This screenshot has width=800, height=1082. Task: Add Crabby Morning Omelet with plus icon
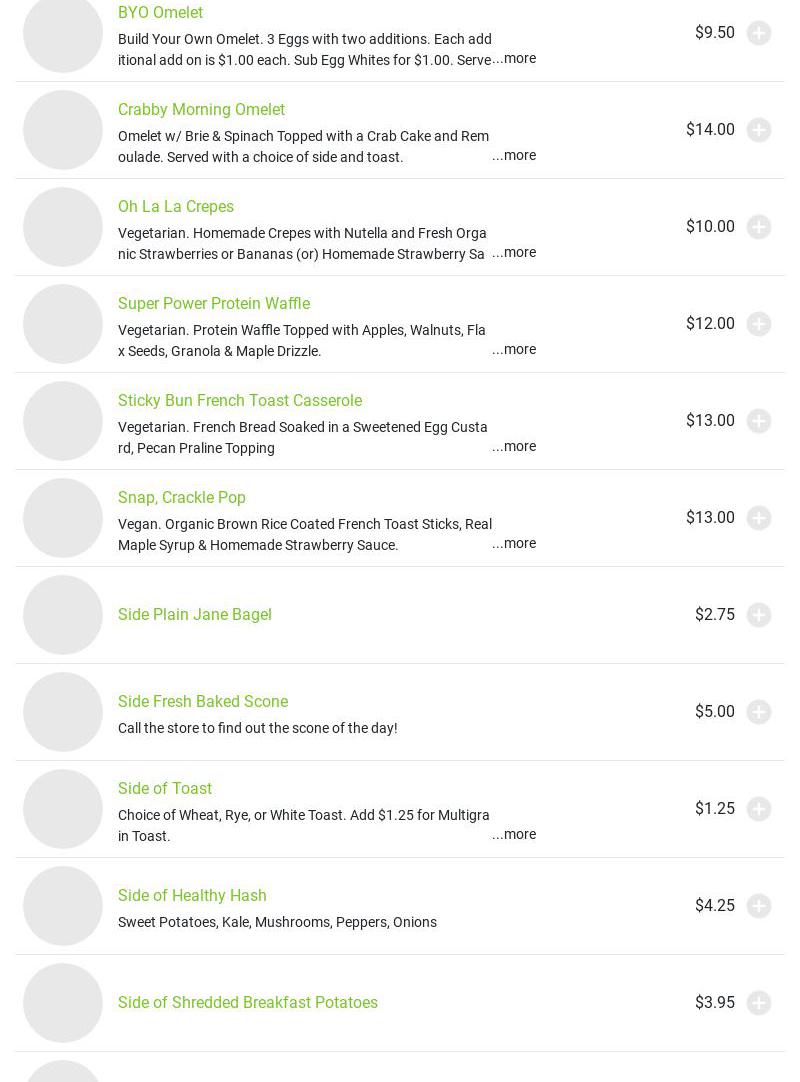click(759, 130)
